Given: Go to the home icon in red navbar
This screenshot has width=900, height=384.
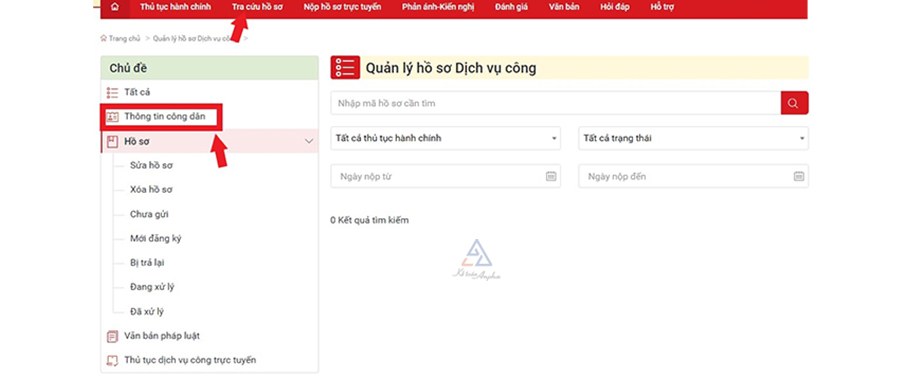Looking at the screenshot, I should [x=115, y=7].
